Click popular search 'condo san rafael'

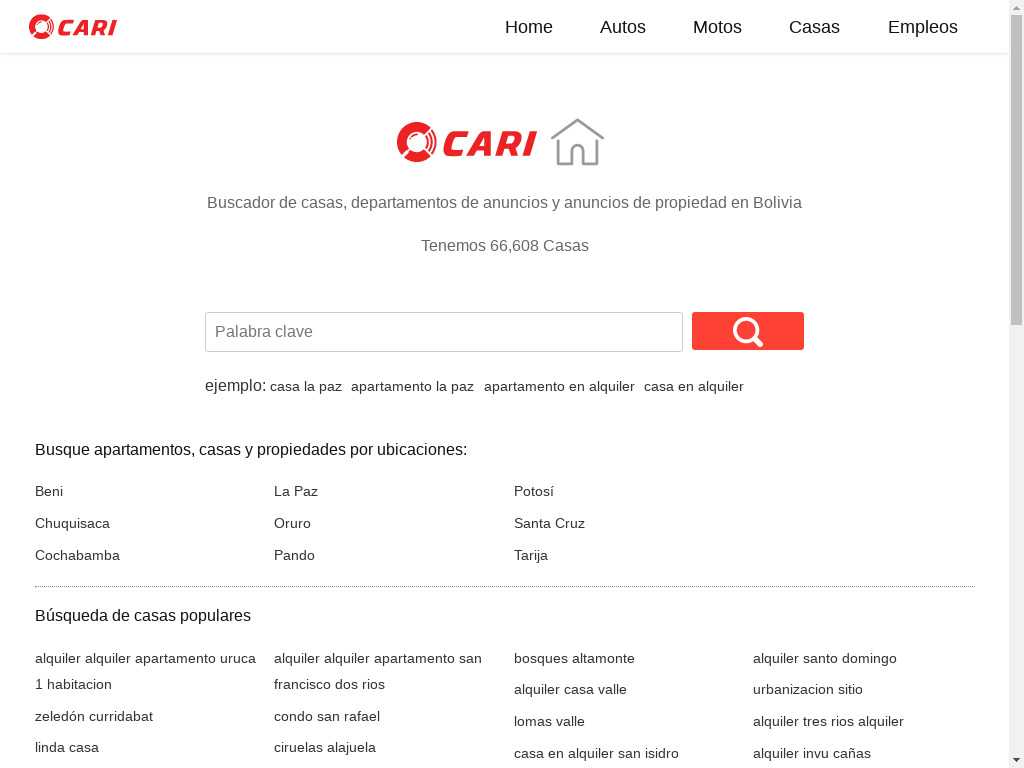(327, 716)
